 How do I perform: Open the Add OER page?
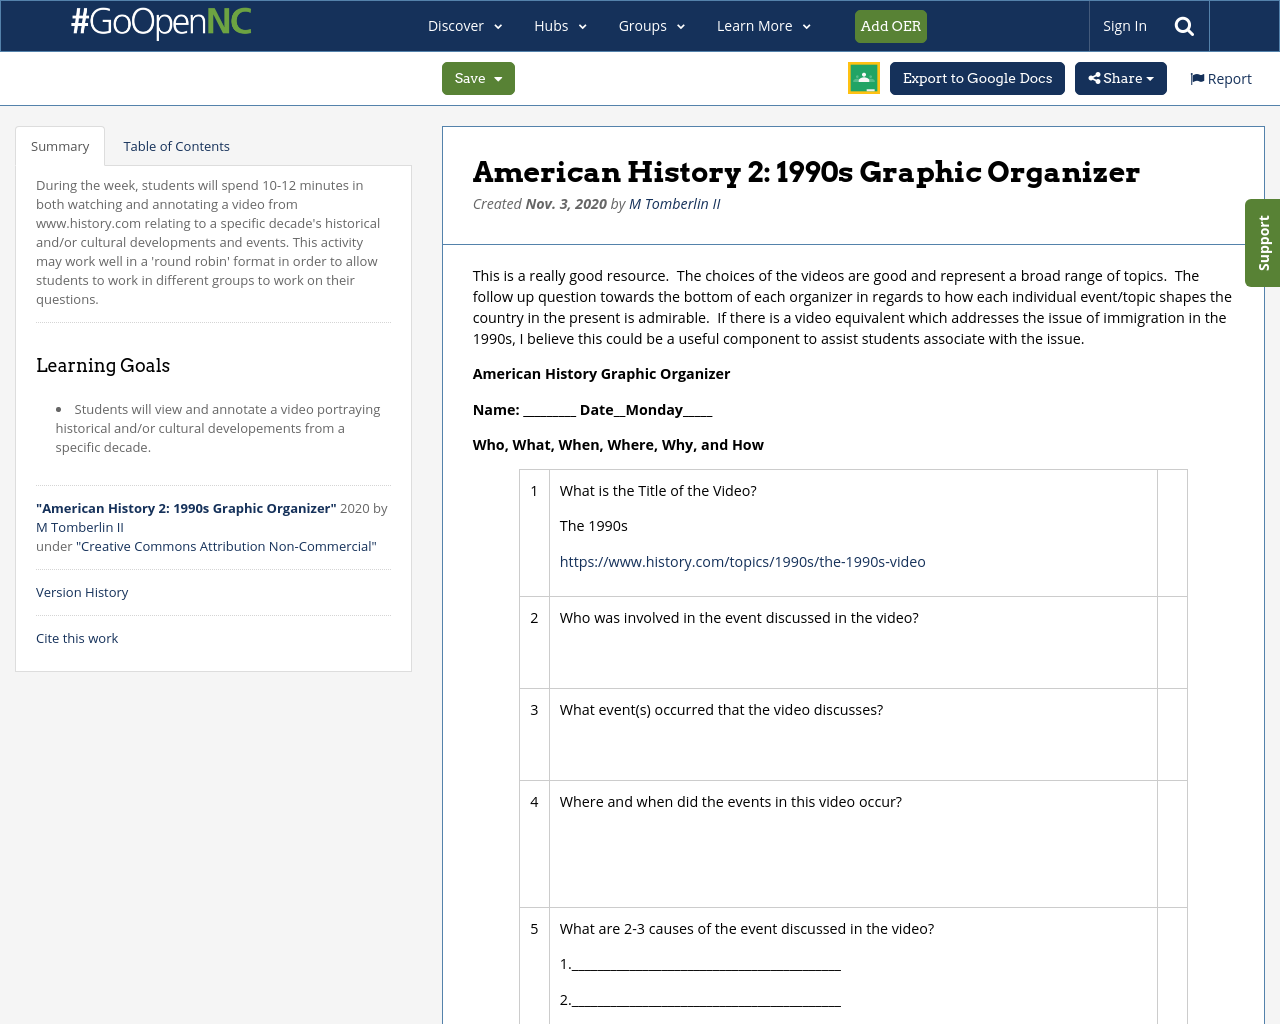(890, 26)
